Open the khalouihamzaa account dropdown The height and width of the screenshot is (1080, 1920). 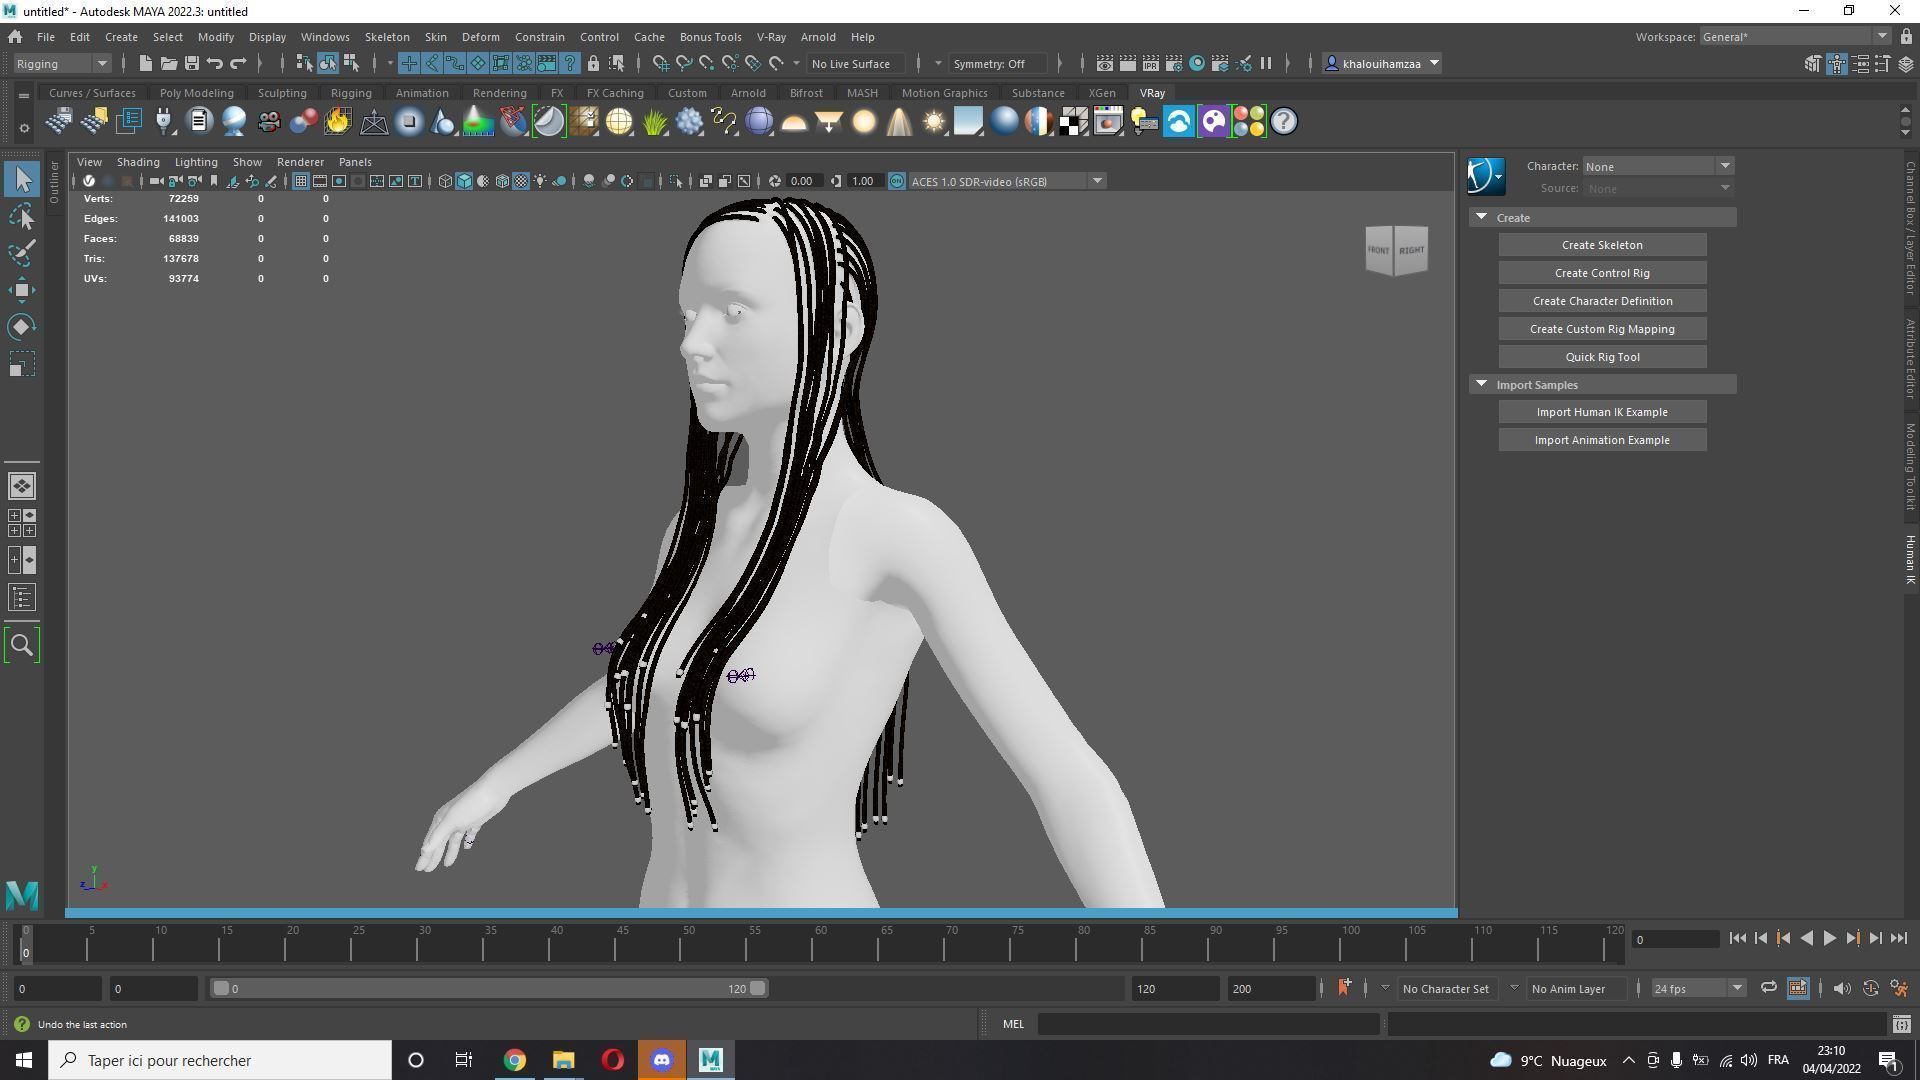click(1382, 63)
